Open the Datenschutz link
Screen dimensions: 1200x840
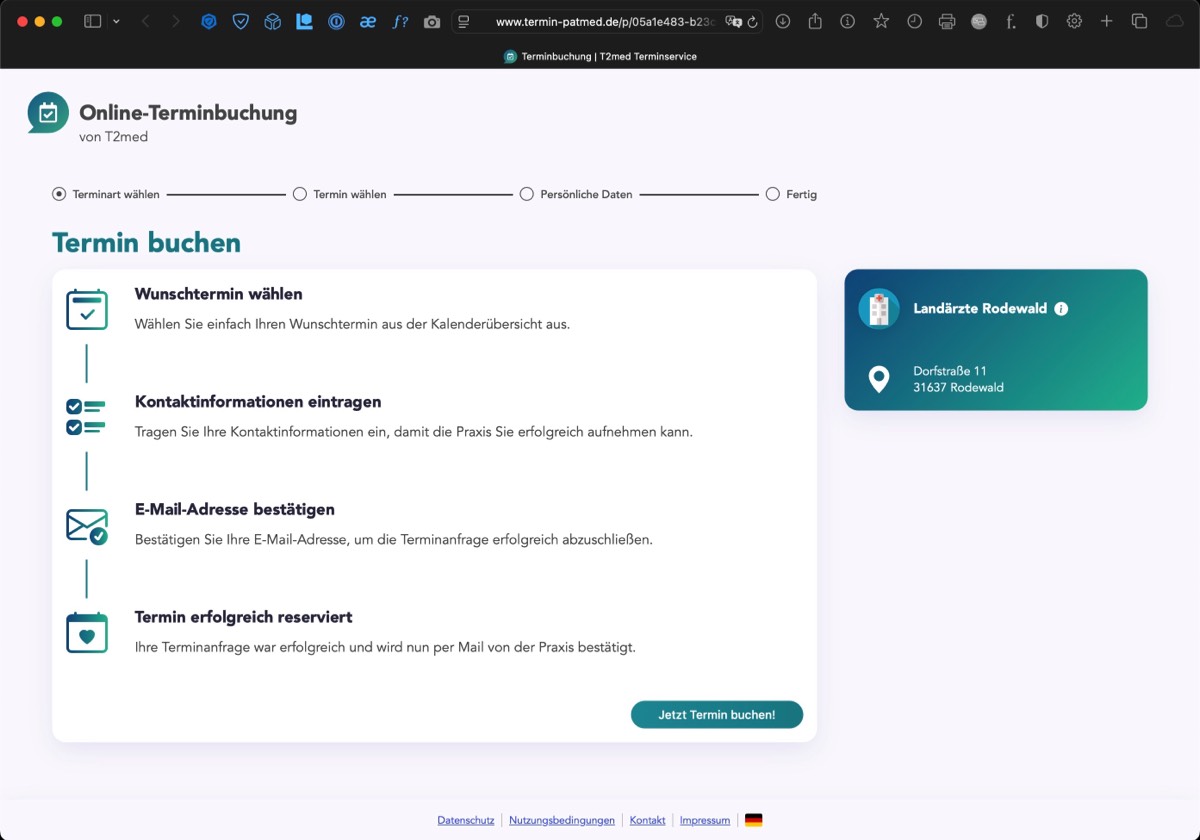point(466,820)
